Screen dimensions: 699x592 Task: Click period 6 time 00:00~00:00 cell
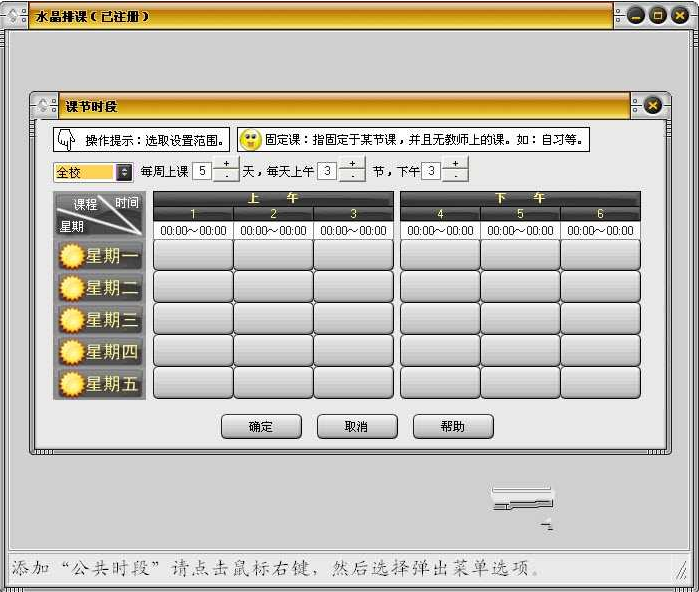point(600,230)
